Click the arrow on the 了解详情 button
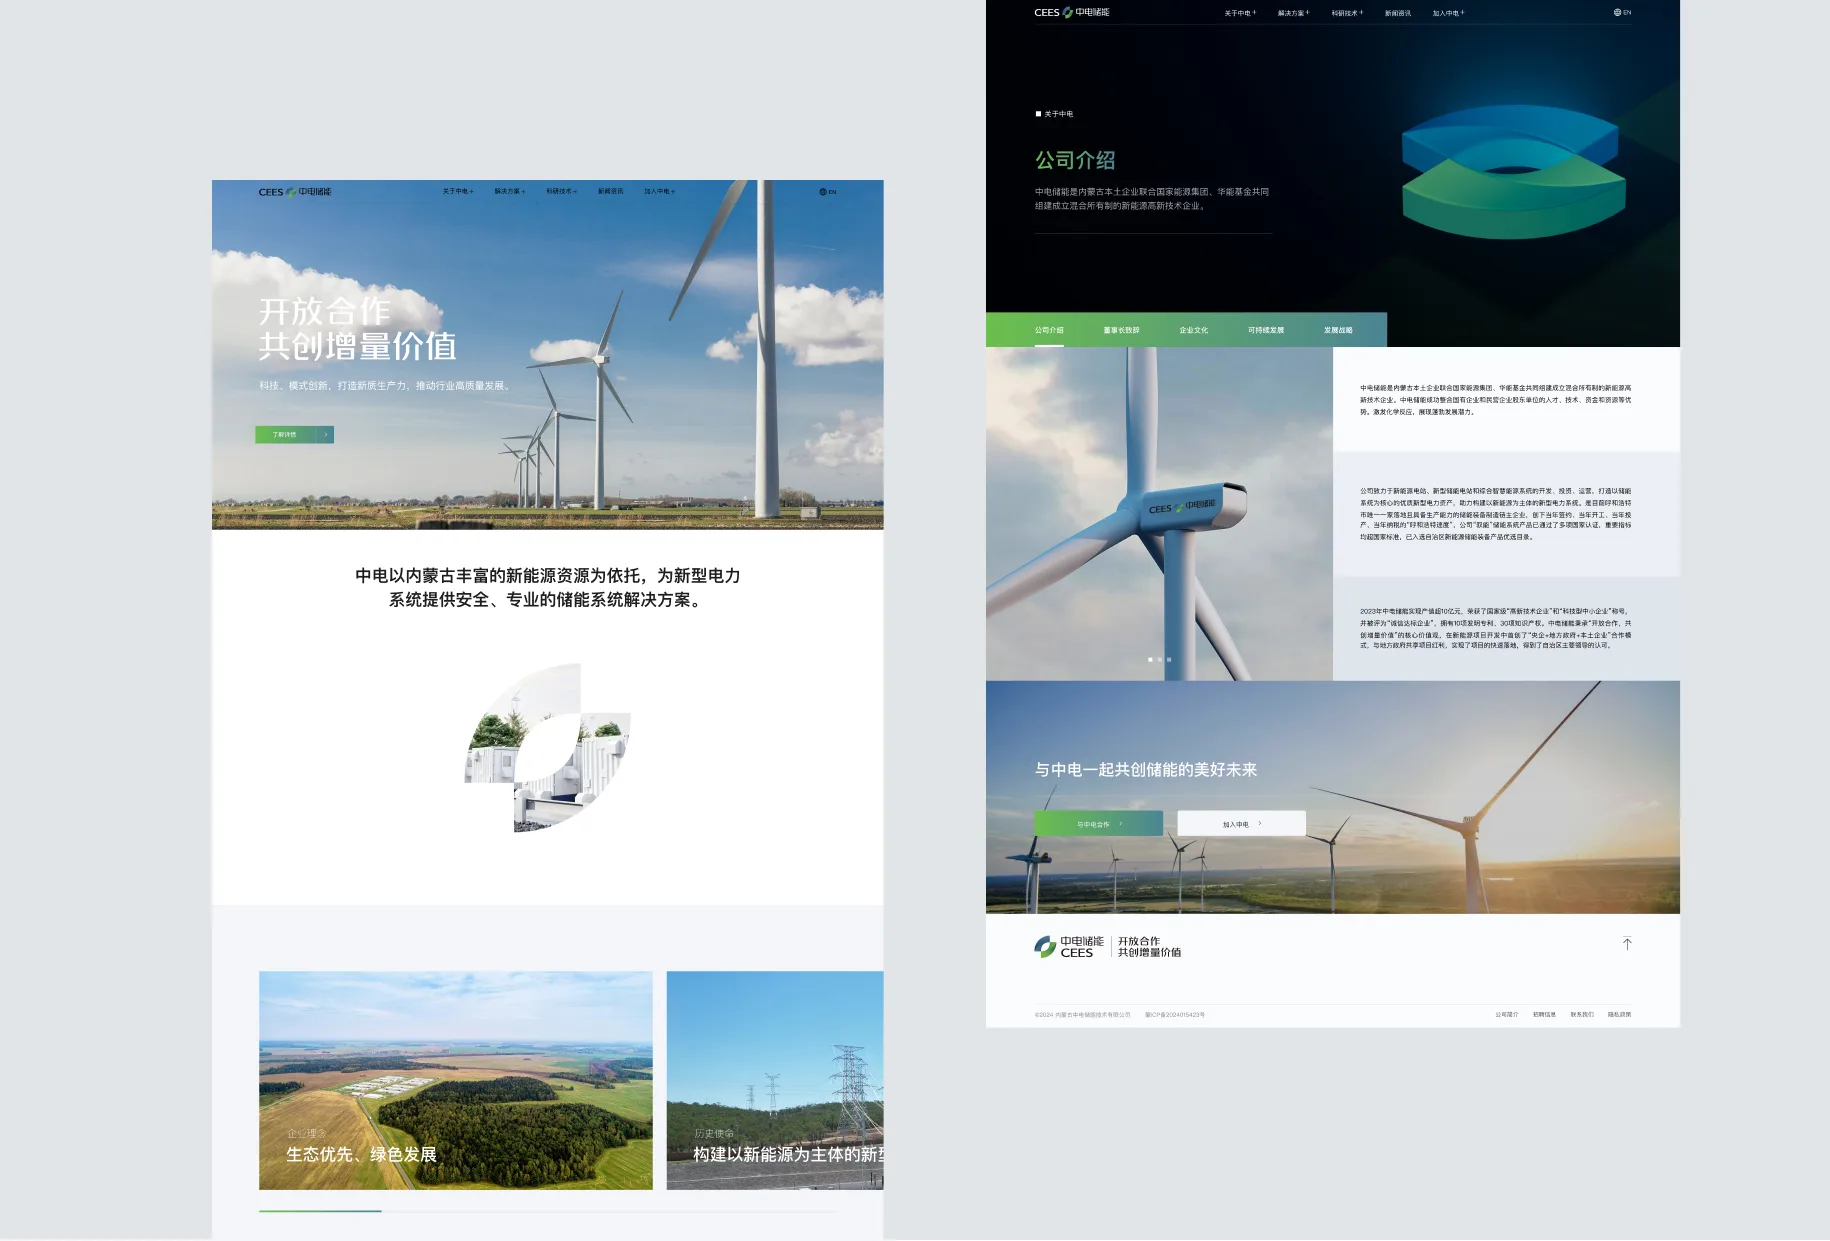The height and width of the screenshot is (1241, 1830). tap(326, 435)
